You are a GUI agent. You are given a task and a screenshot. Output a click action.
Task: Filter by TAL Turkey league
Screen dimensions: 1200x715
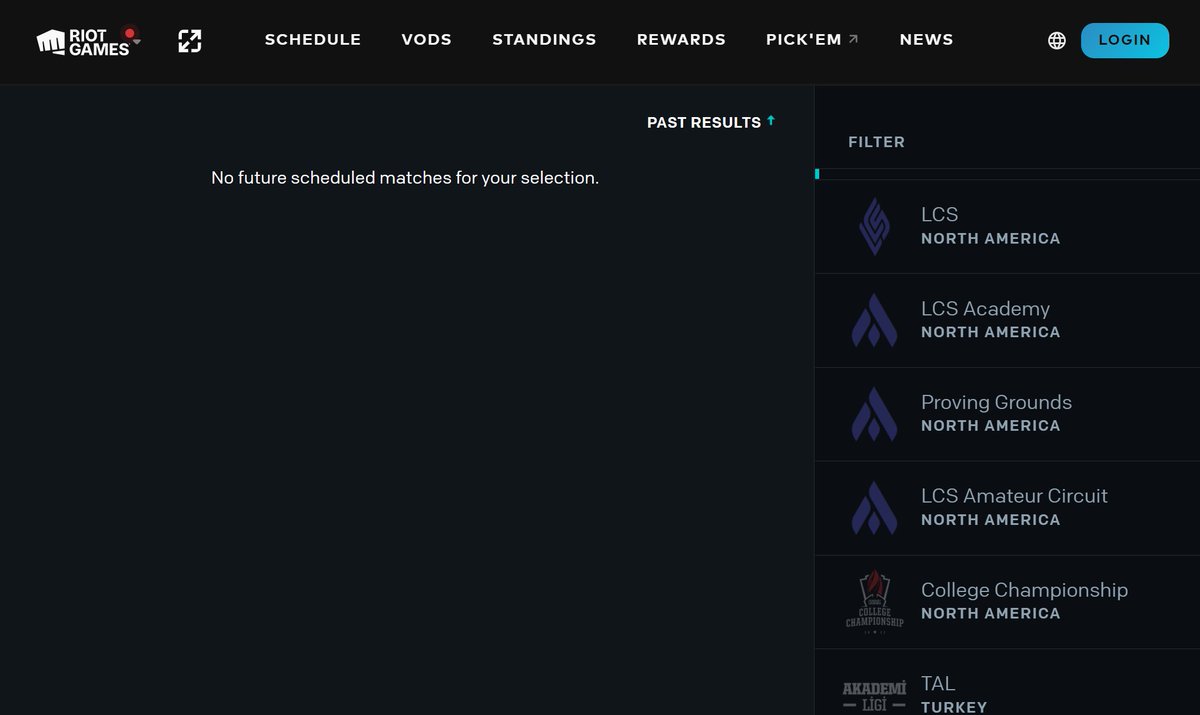coord(1007,683)
